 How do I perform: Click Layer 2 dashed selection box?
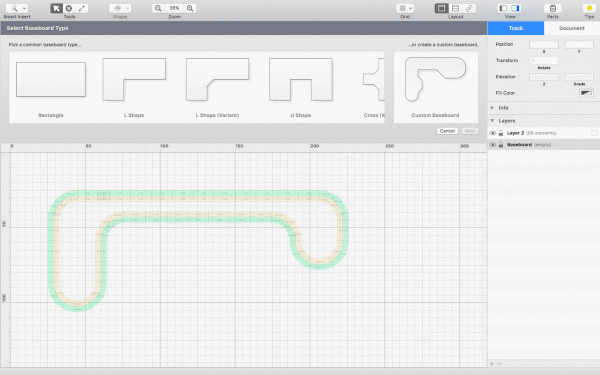click(x=594, y=133)
